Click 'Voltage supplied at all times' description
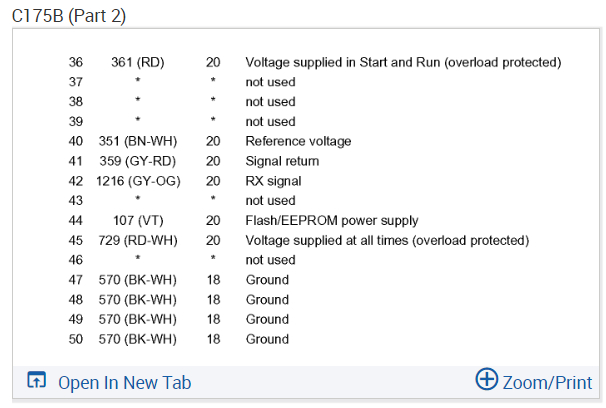Screen dimensions: 606x408 [387, 240]
